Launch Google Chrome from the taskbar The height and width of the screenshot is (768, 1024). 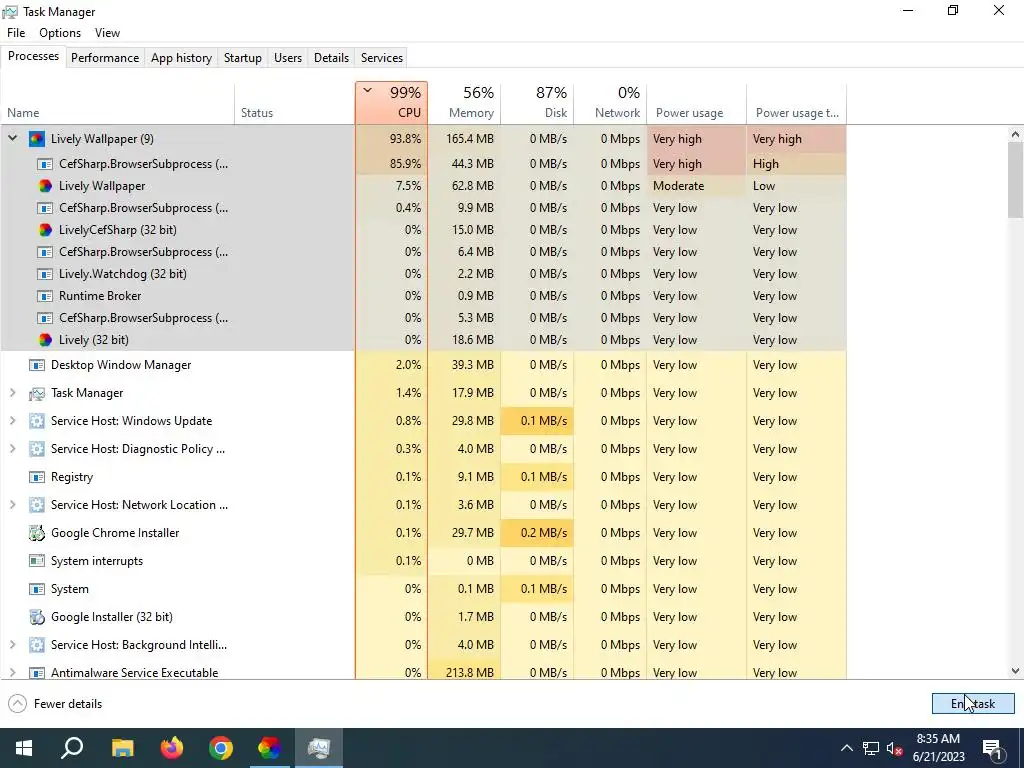[221, 748]
